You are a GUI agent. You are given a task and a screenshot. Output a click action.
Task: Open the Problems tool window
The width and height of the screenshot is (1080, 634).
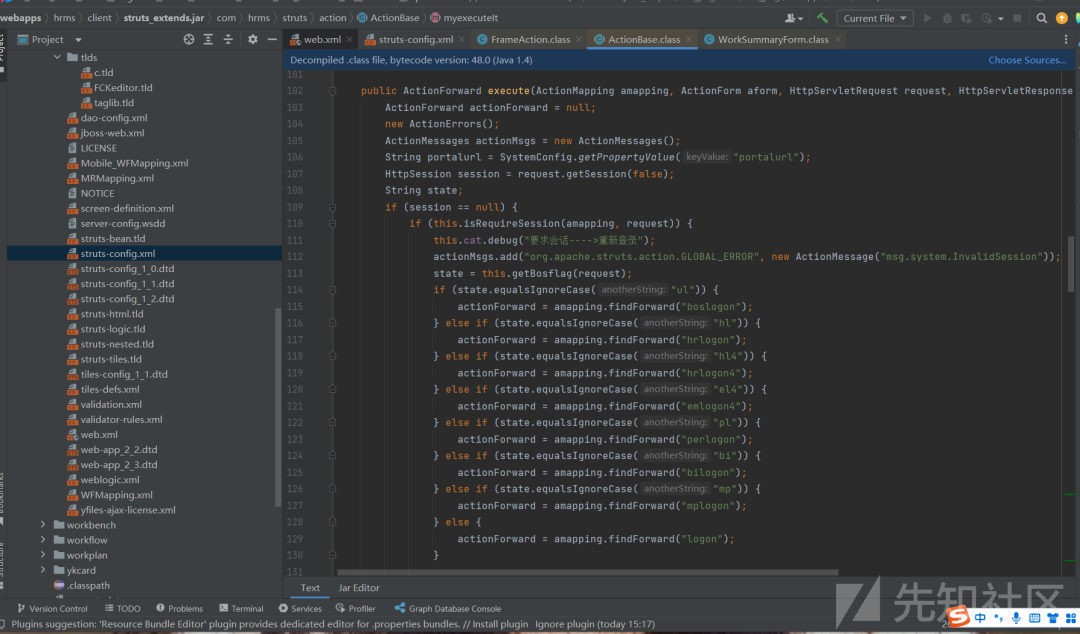pos(179,609)
